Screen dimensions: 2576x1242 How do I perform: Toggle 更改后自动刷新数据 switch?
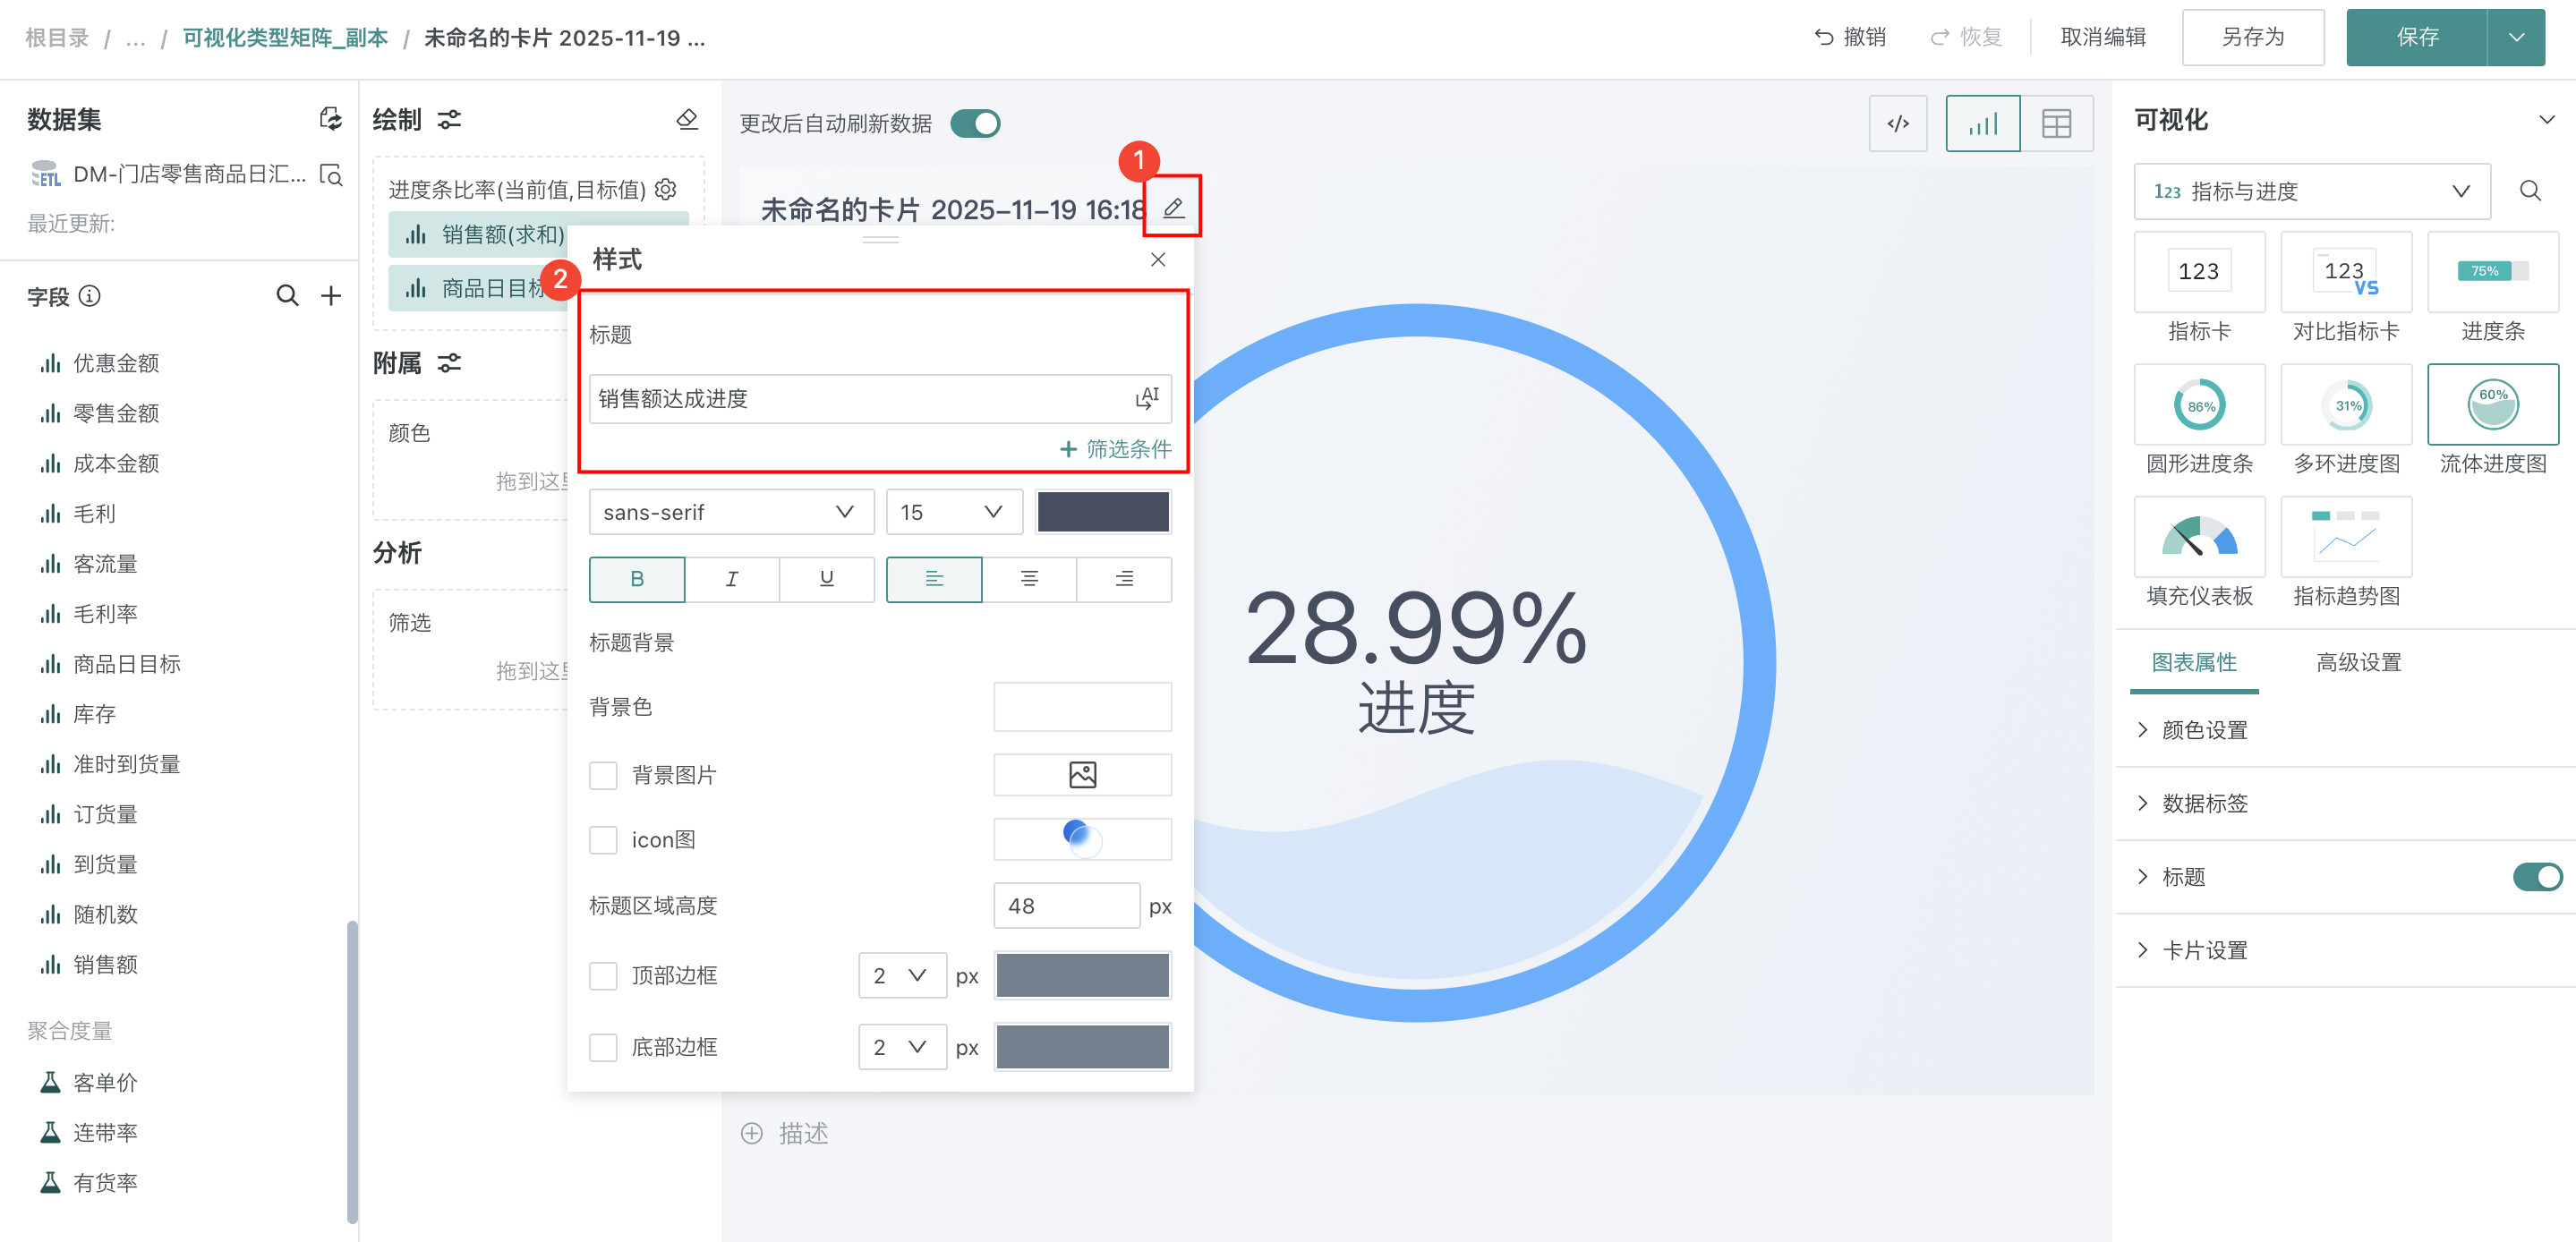pyautogui.click(x=975, y=124)
